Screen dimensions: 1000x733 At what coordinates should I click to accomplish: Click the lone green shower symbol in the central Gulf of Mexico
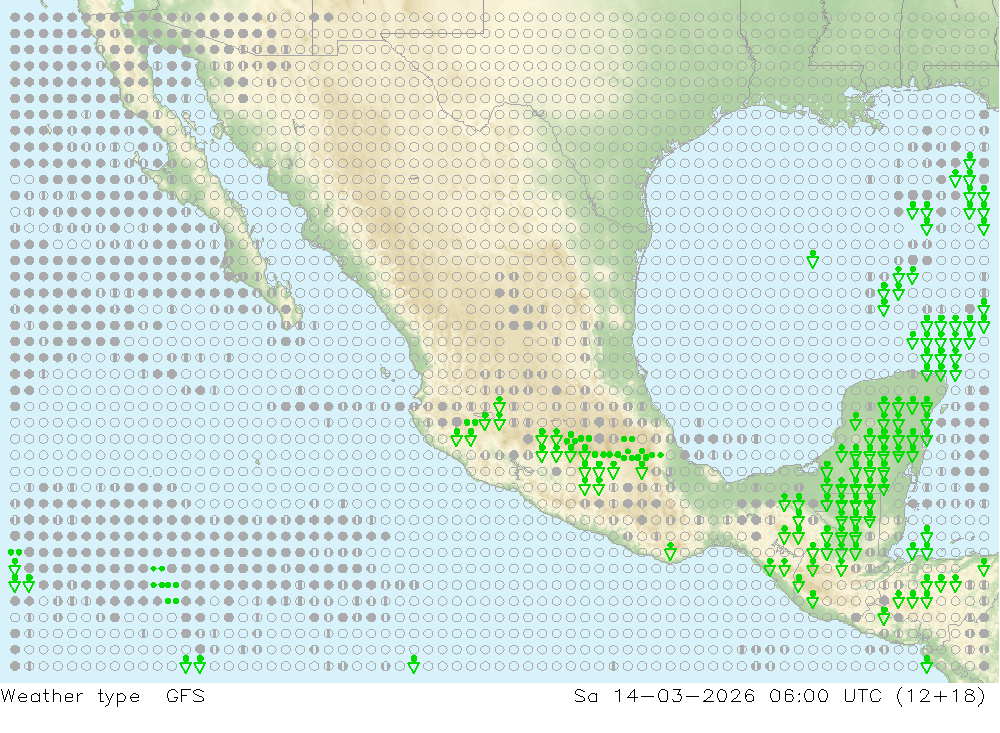(x=812, y=259)
